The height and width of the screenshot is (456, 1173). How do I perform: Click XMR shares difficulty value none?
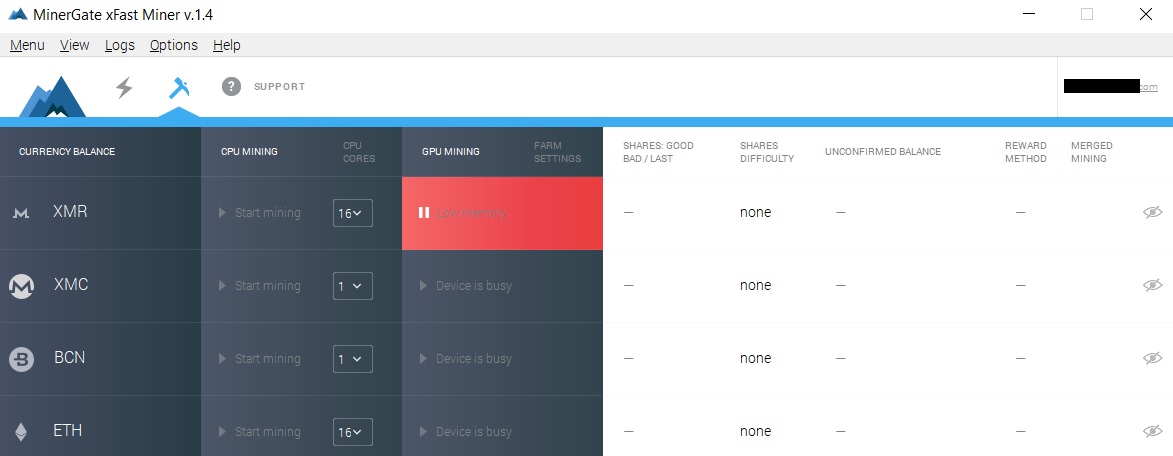756,212
